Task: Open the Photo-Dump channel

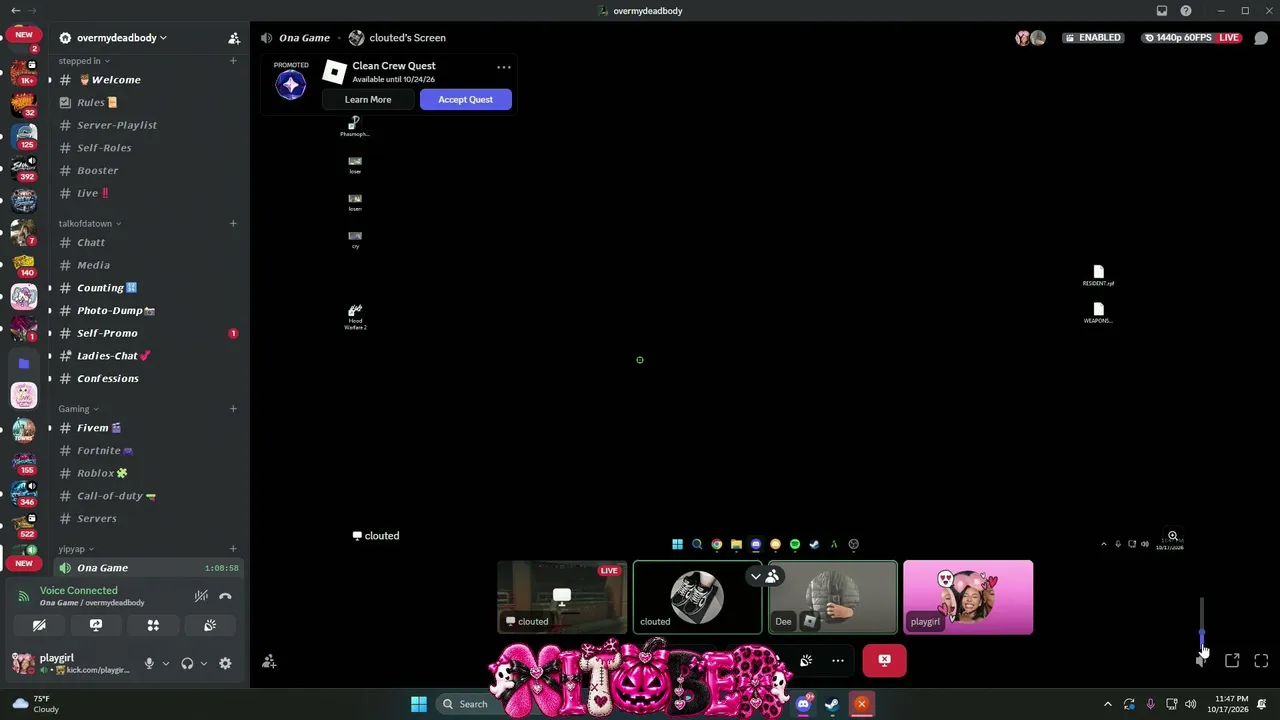Action: click(148, 310)
